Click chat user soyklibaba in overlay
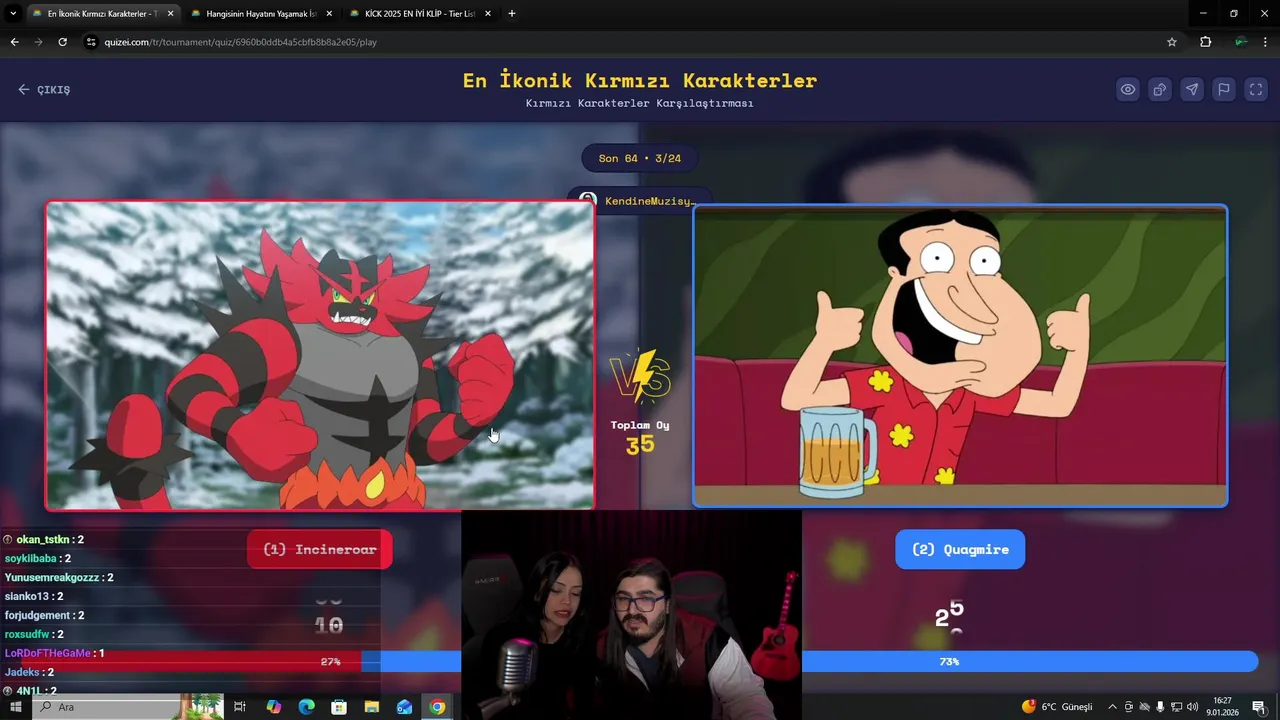 pos(30,559)
